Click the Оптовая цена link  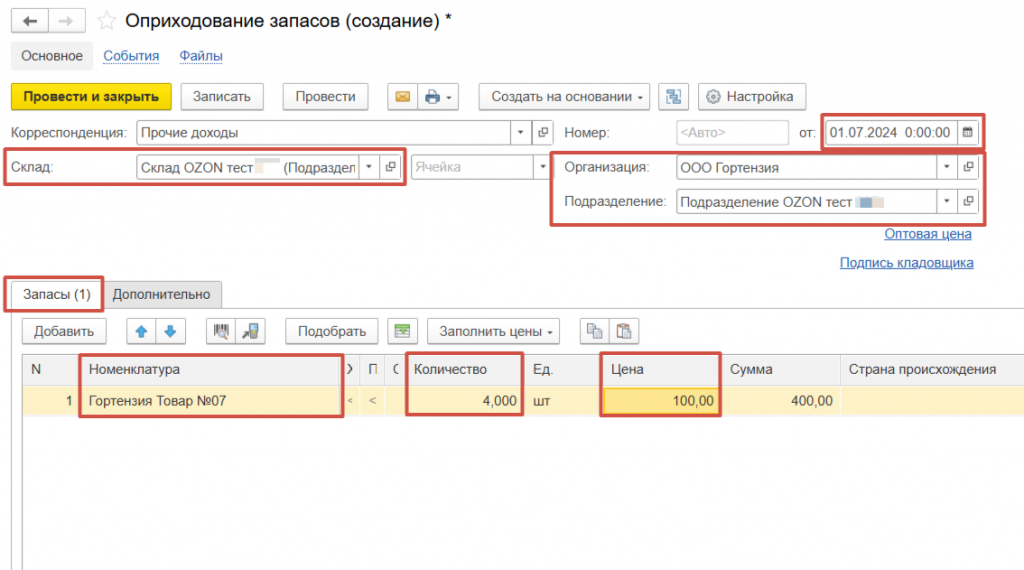coord(927,234)
